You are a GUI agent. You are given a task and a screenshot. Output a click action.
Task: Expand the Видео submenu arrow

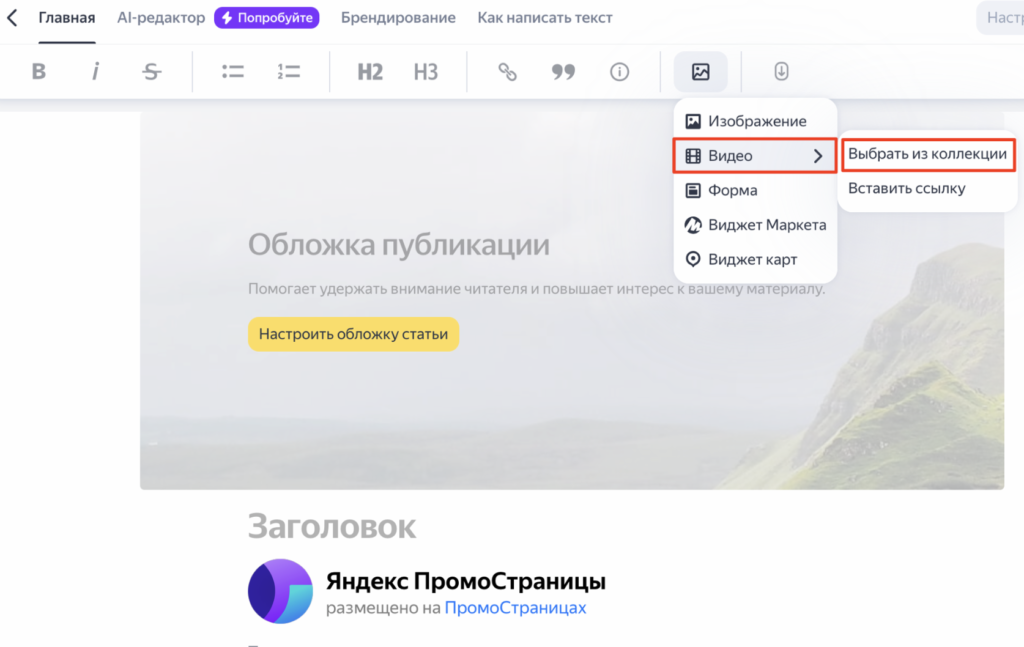point(820,155)
